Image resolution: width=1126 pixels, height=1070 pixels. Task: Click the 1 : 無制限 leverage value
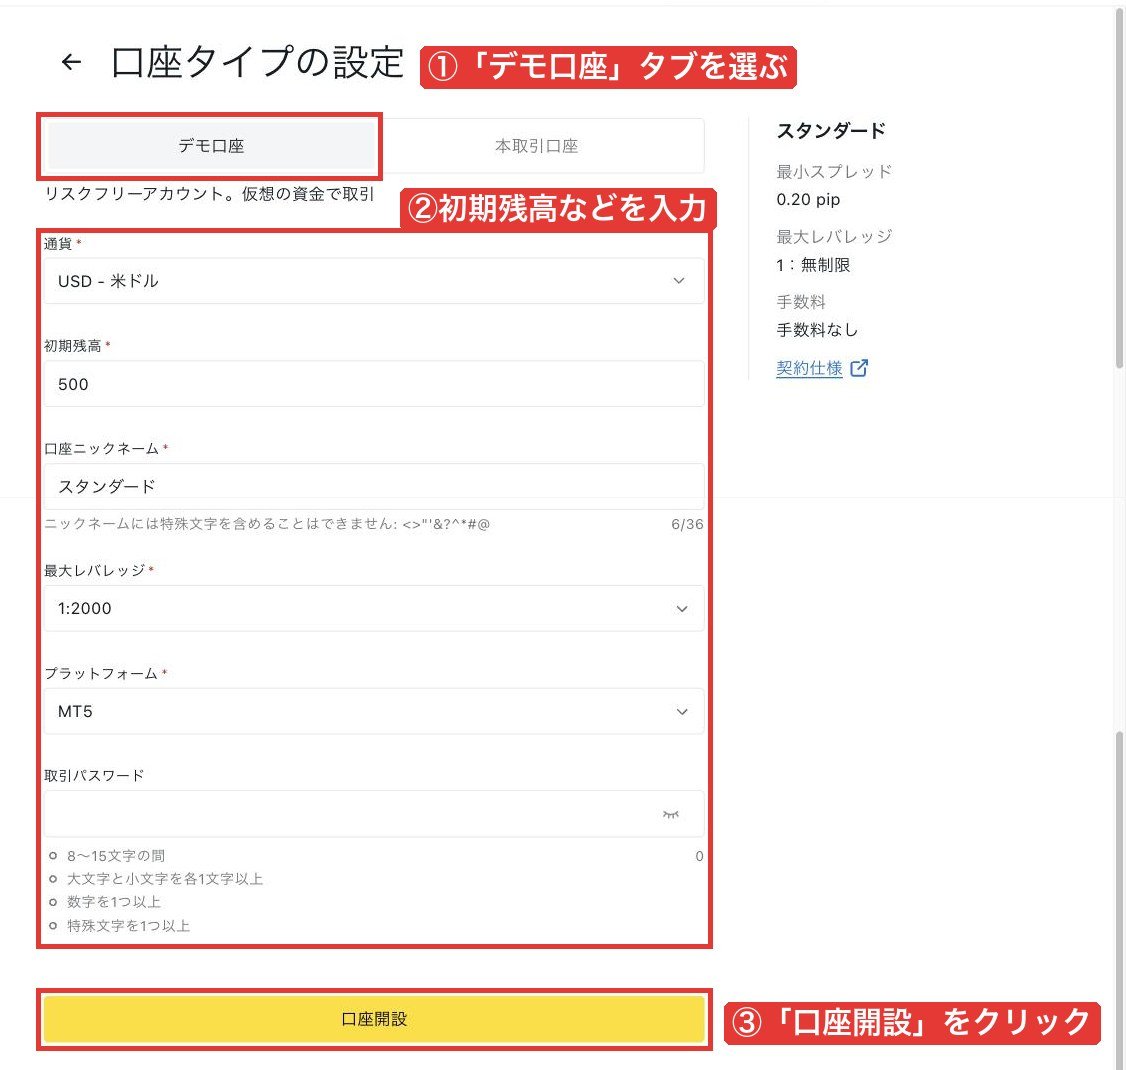point(813,265)
